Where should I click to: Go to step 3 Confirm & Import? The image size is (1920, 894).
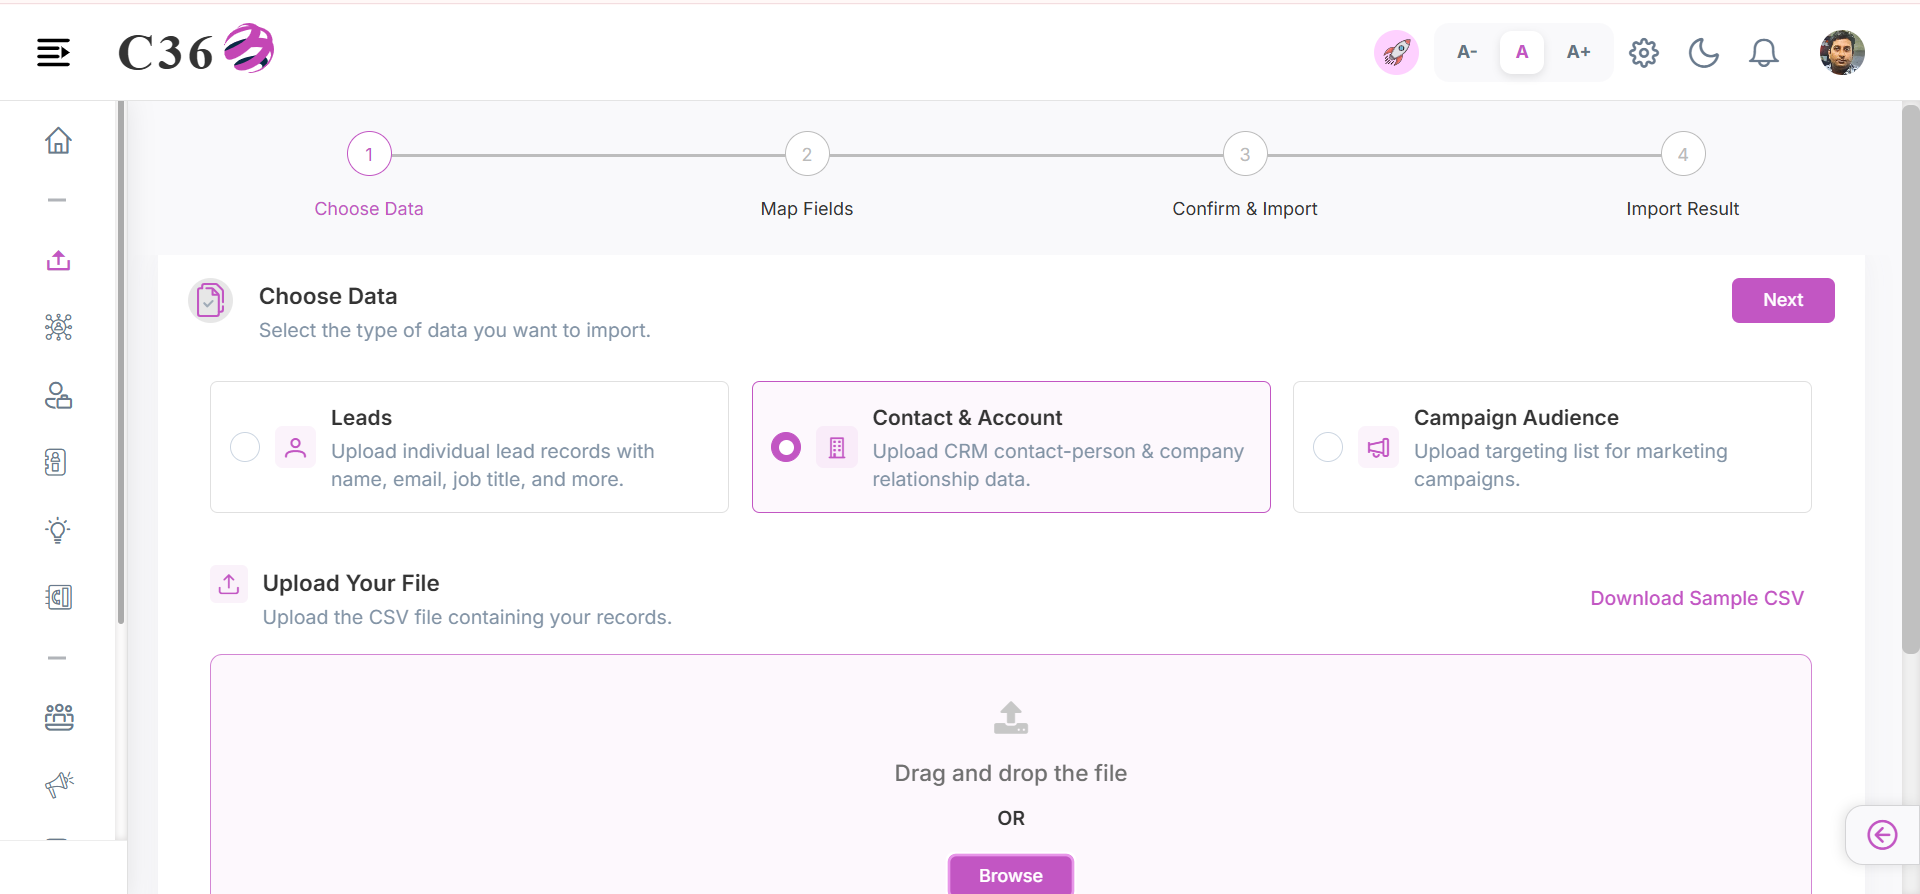(x=1245, y=154)
